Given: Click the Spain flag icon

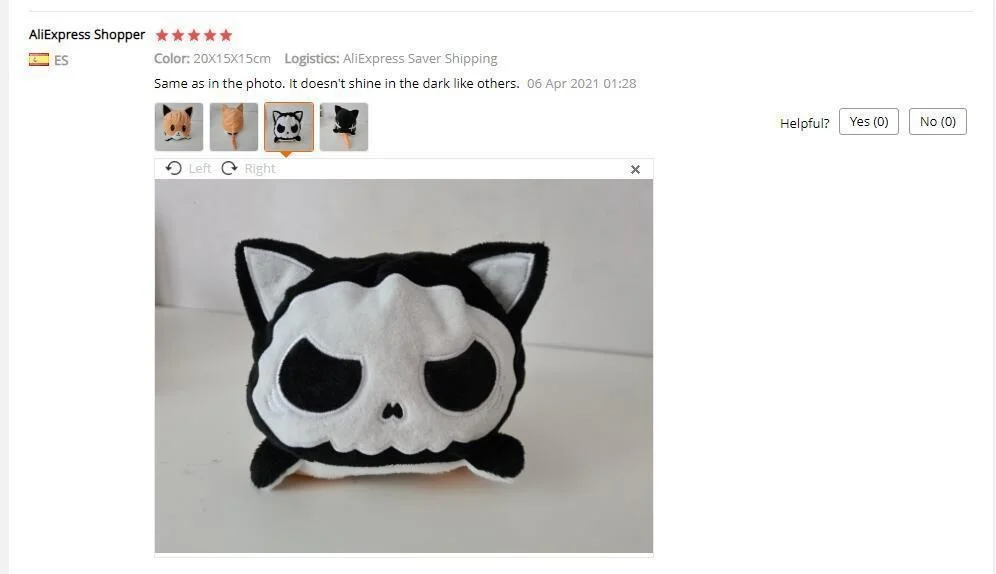Looking at the screenshot, I should pos(39,60).
